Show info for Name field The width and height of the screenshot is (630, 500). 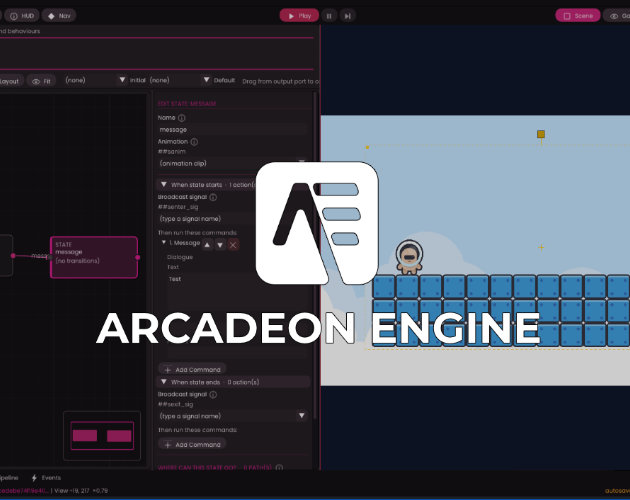[x=182, y=118]
